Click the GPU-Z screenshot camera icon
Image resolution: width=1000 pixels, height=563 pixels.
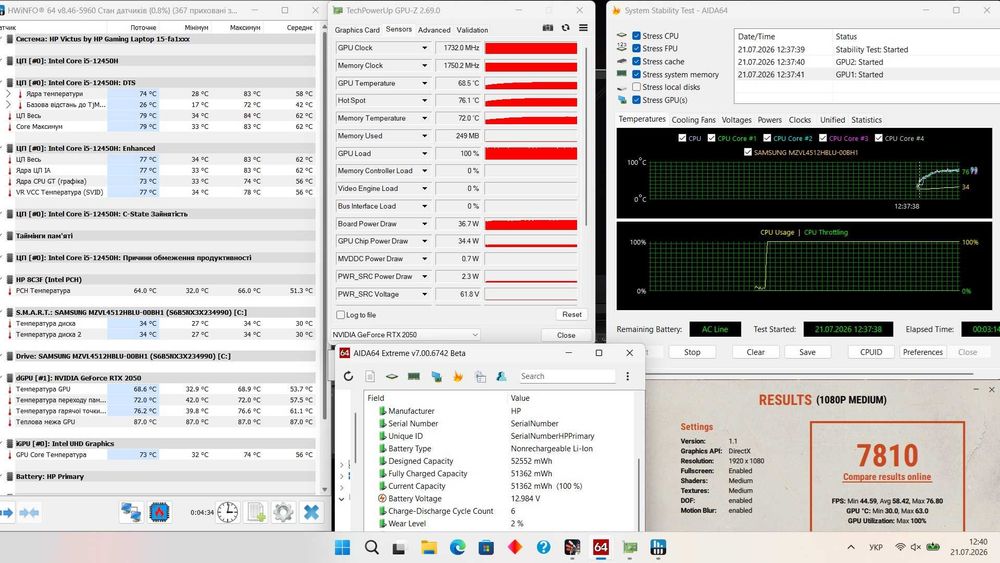pyautogui.click(x=548, y=28)
